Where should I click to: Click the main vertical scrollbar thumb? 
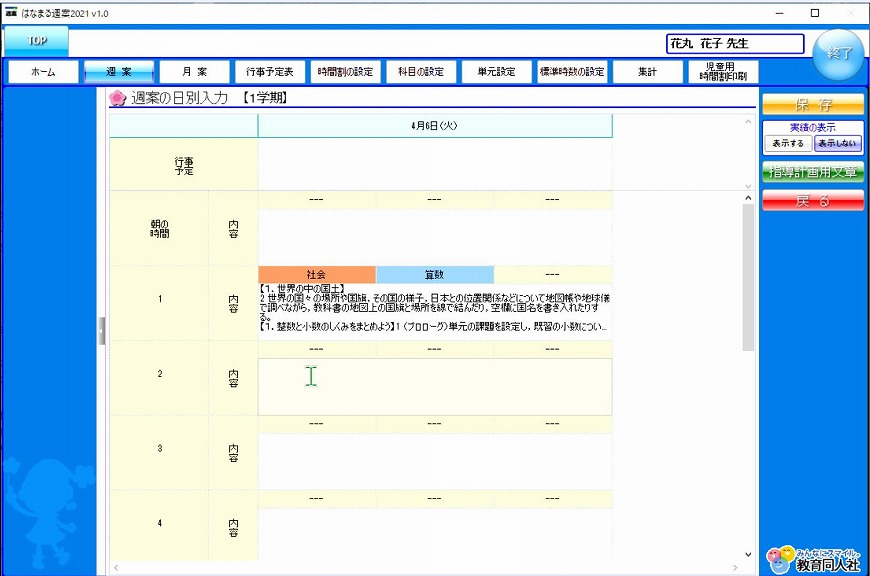pyautogui.click(x=748, y=277)
